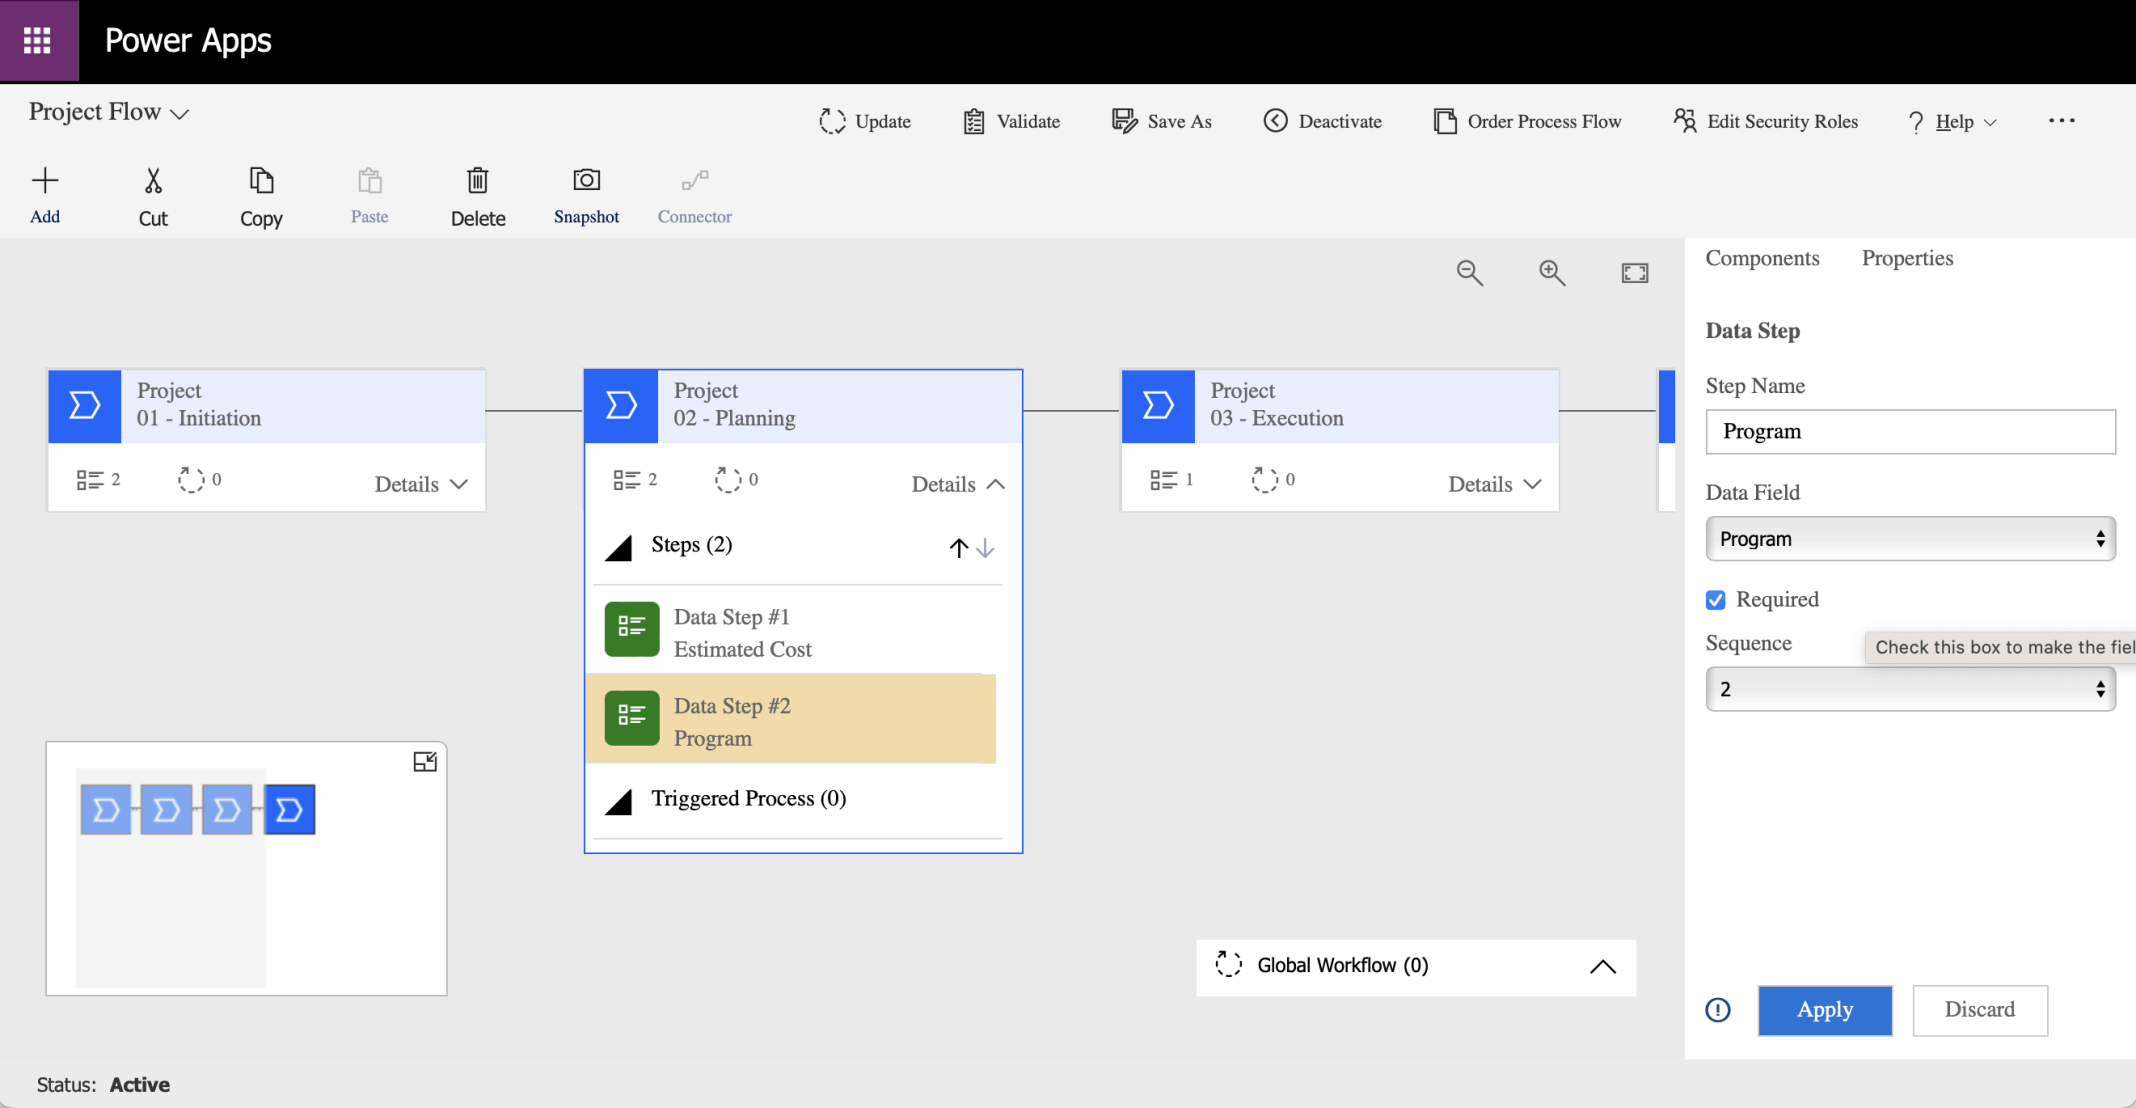The height and width of the screenshot is (1108, 2136).
Task: Open the Data Field Program dropdown
Action: (1909, 539)
